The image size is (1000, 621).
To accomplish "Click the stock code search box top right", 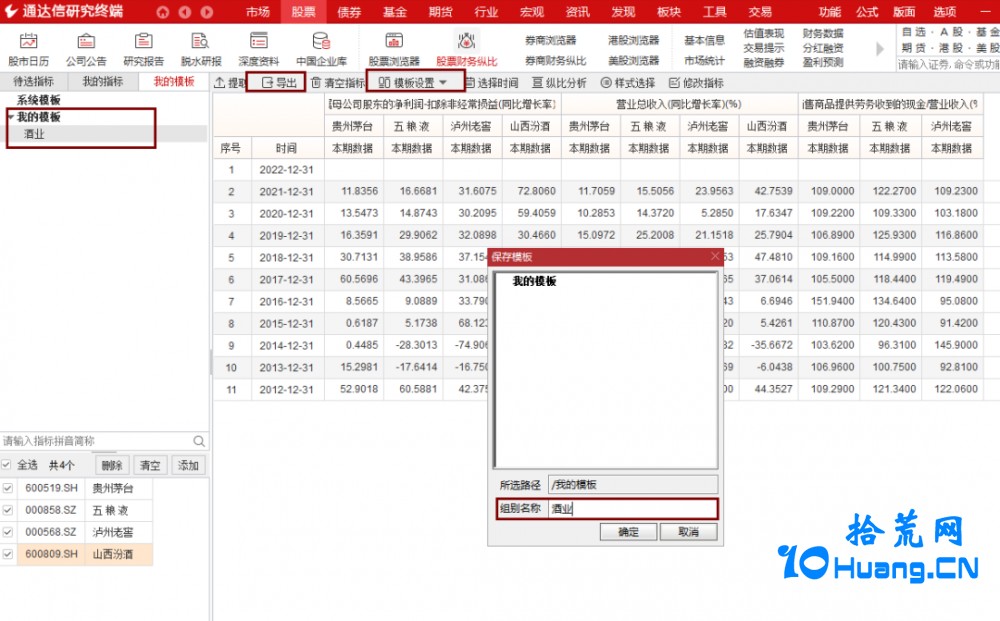I will tap(948, 64).
